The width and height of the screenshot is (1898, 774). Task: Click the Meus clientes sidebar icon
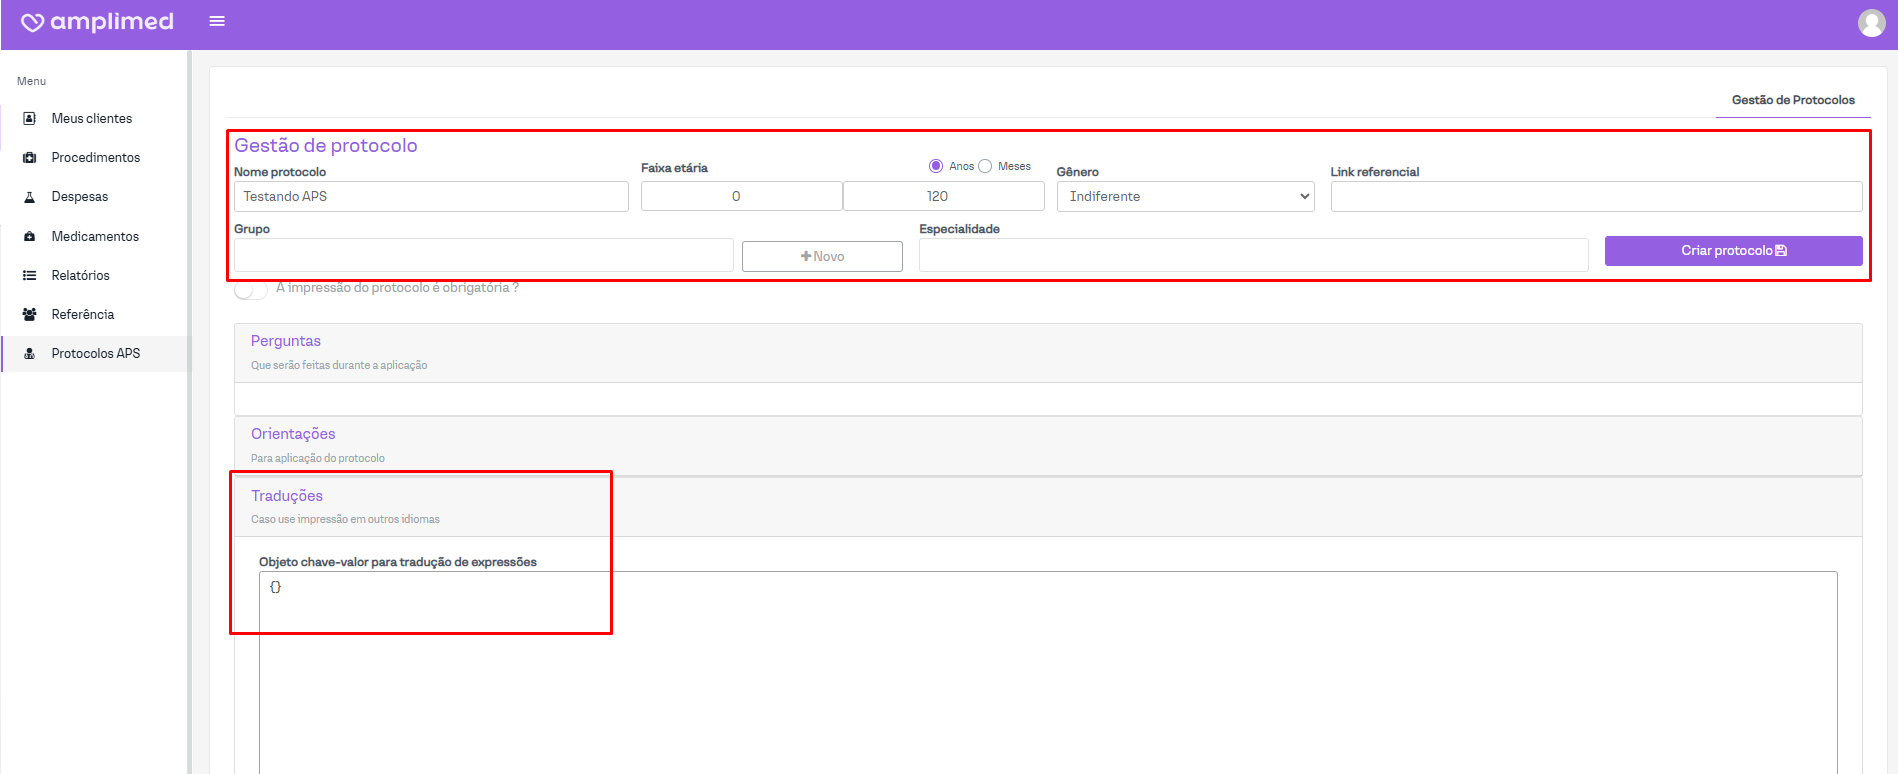(30, 118)
